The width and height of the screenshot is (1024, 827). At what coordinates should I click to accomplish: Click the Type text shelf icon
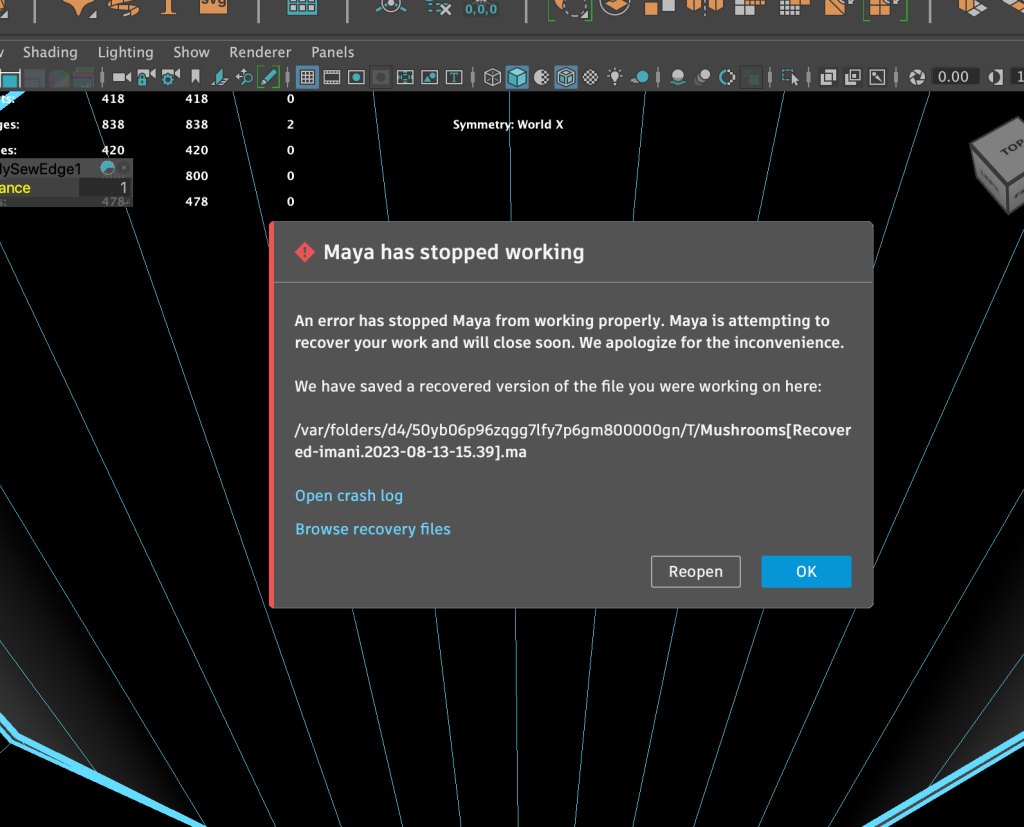(168, 5)
